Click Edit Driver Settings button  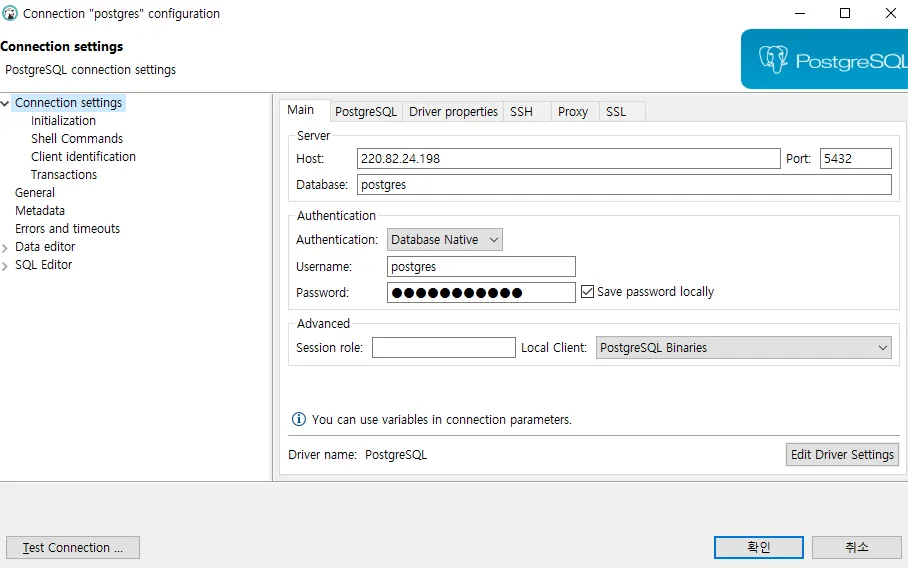(x=842, y=455)
